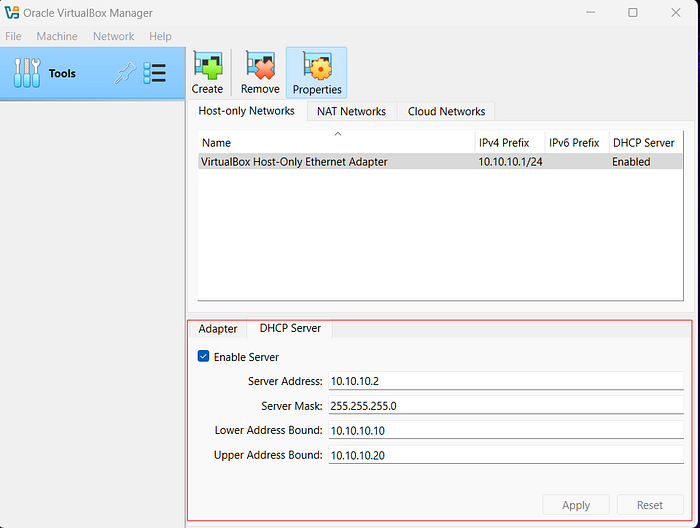The image size is (700, 528).
Task: Maximize the VirtualBox Manager window
Action: [x=633, y=12]
